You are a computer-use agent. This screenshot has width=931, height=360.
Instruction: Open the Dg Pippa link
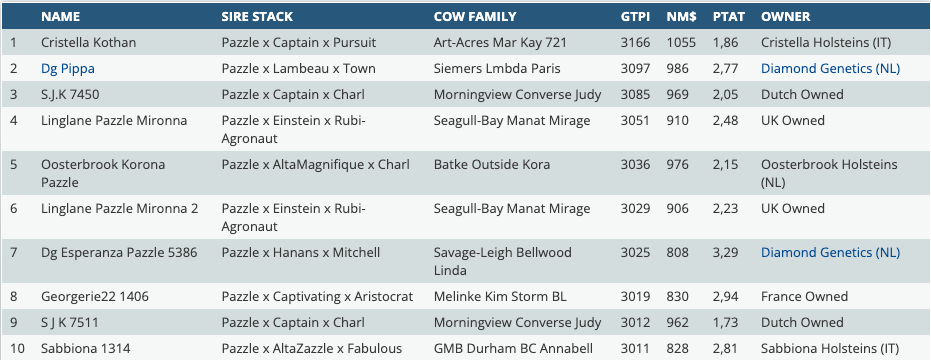(68, 69)
